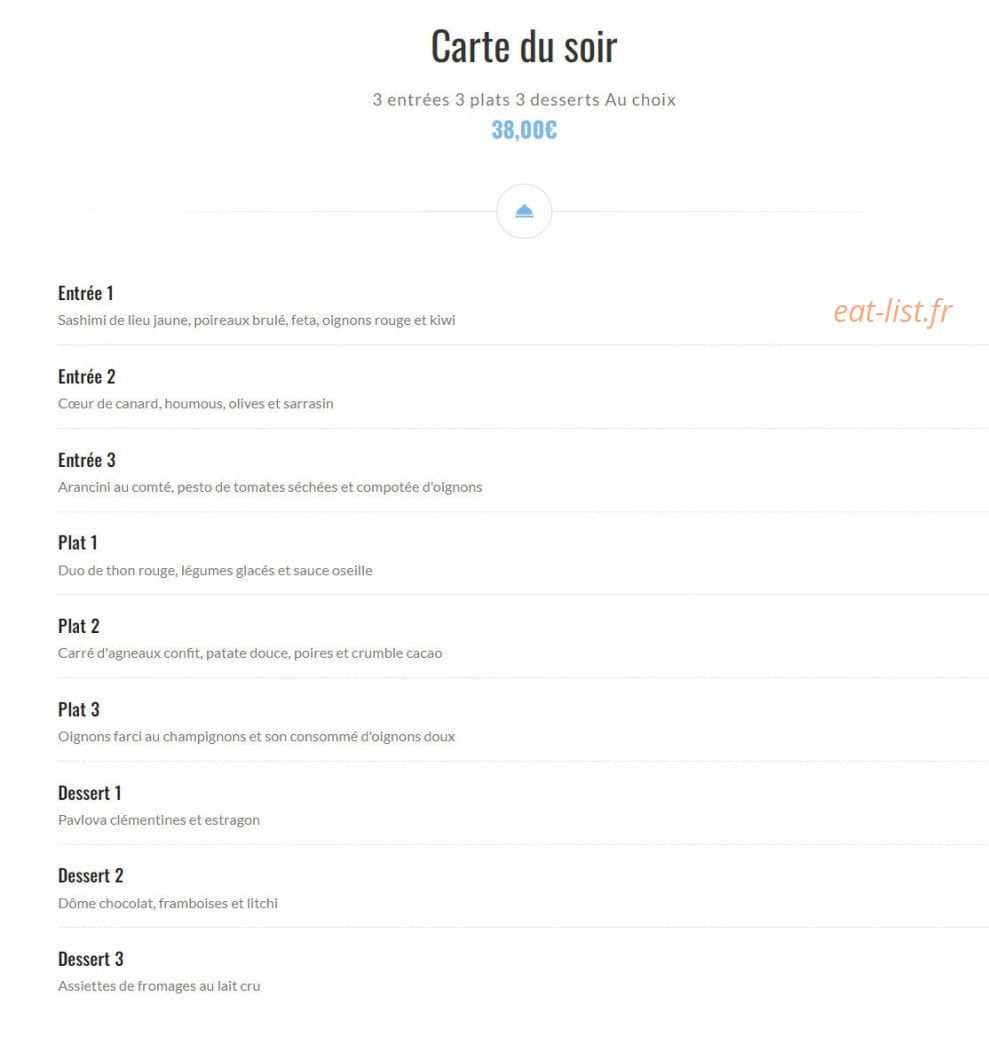
Task: Select the Entrée 3 heading
Action: point(87,460)
